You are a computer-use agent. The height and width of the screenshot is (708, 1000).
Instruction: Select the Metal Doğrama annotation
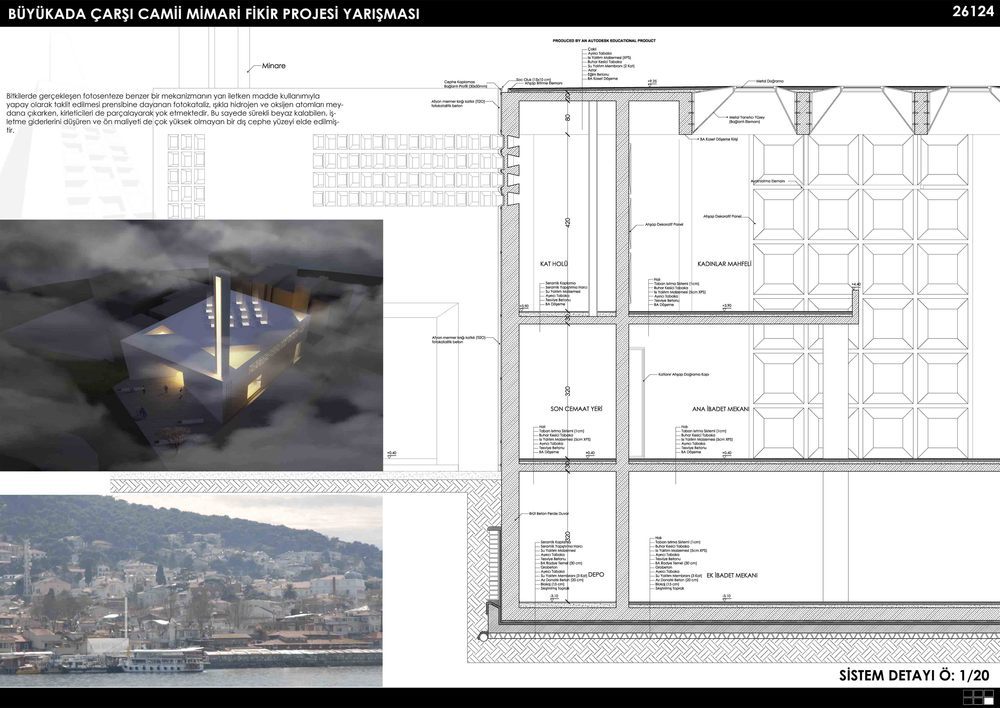[x=770, y=82]
